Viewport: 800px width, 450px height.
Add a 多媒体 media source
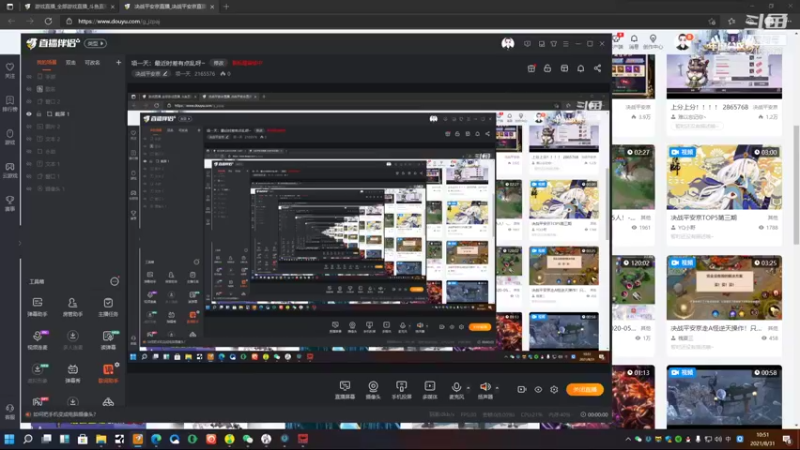pos(430,390)
